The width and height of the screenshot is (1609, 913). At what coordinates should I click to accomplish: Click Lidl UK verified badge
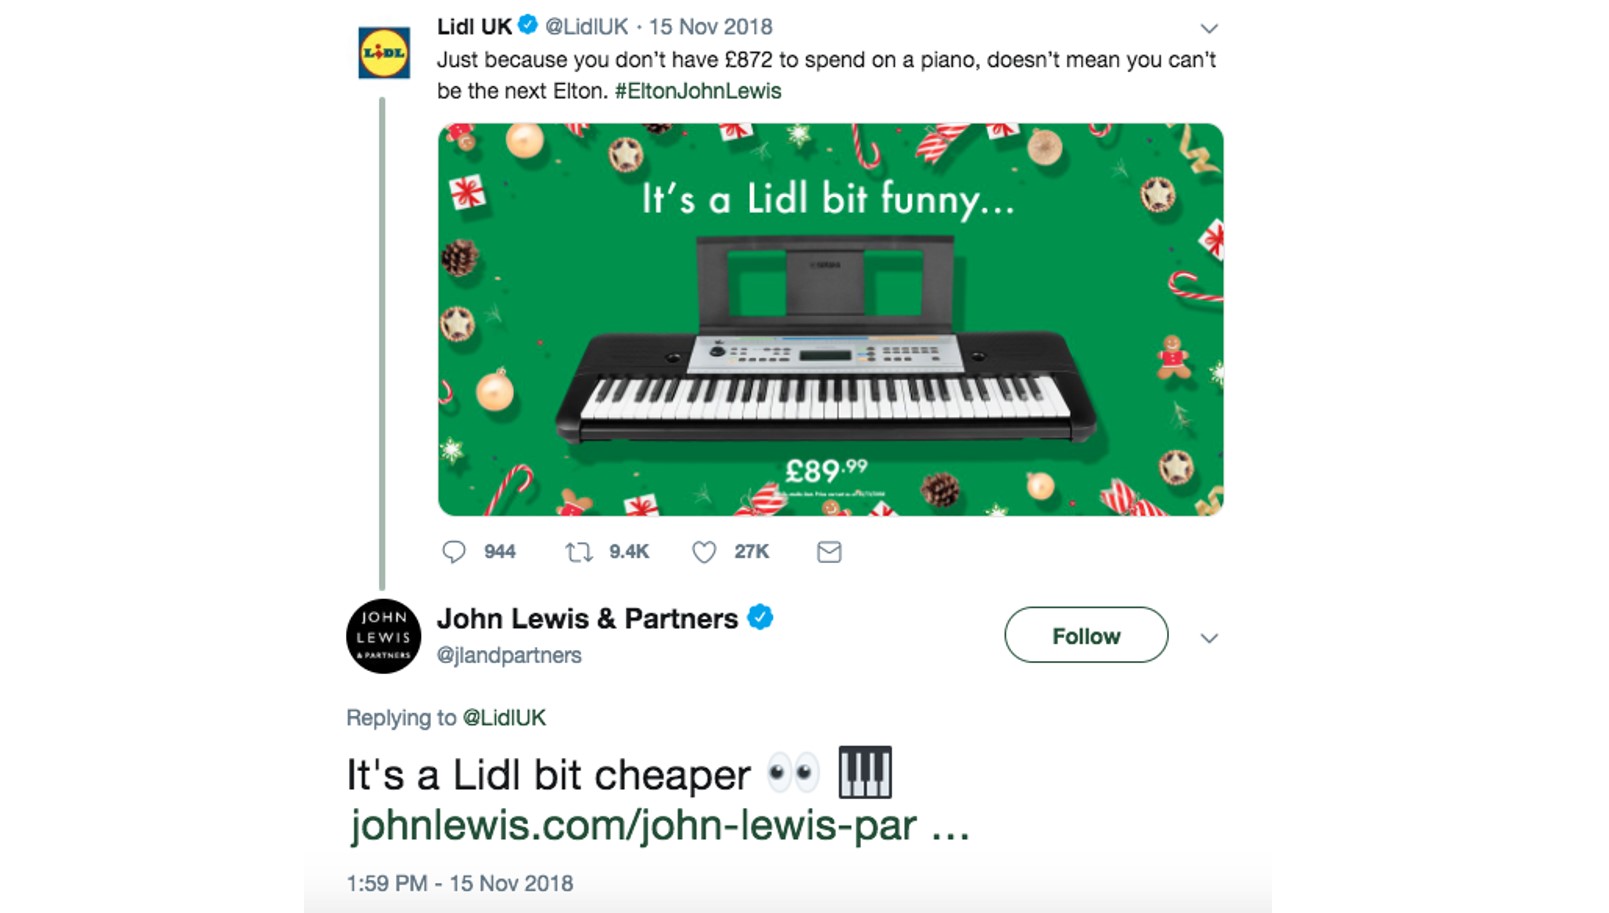(528, 26)
